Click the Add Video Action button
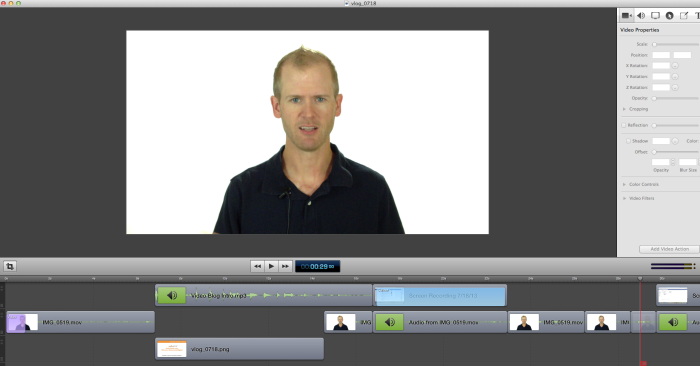 point(669,249)
